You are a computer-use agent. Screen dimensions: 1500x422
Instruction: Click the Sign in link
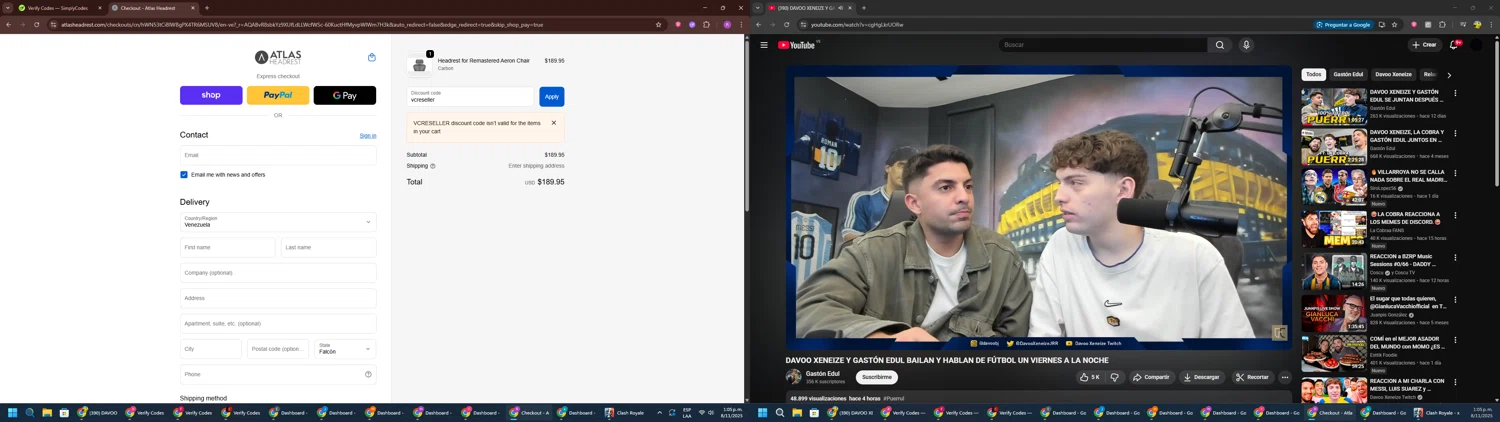(x=368, y=136)
